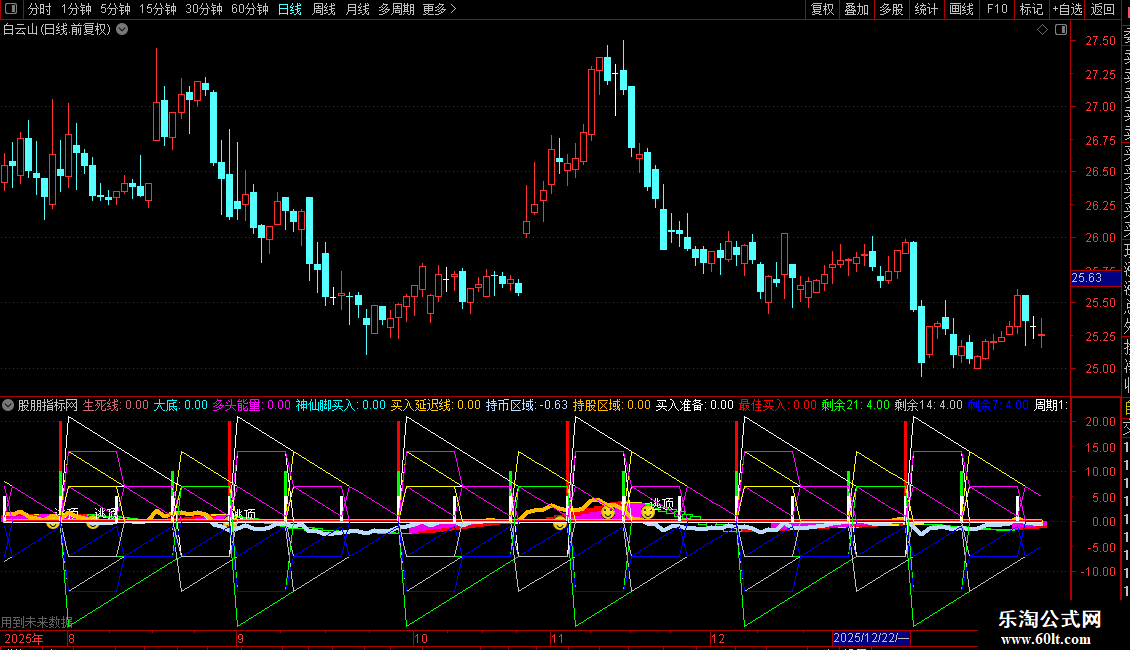The width and height of the screenshot is (1130, 650).
Task: Activate the 画线 drawing tool
Action: (961, 9)
